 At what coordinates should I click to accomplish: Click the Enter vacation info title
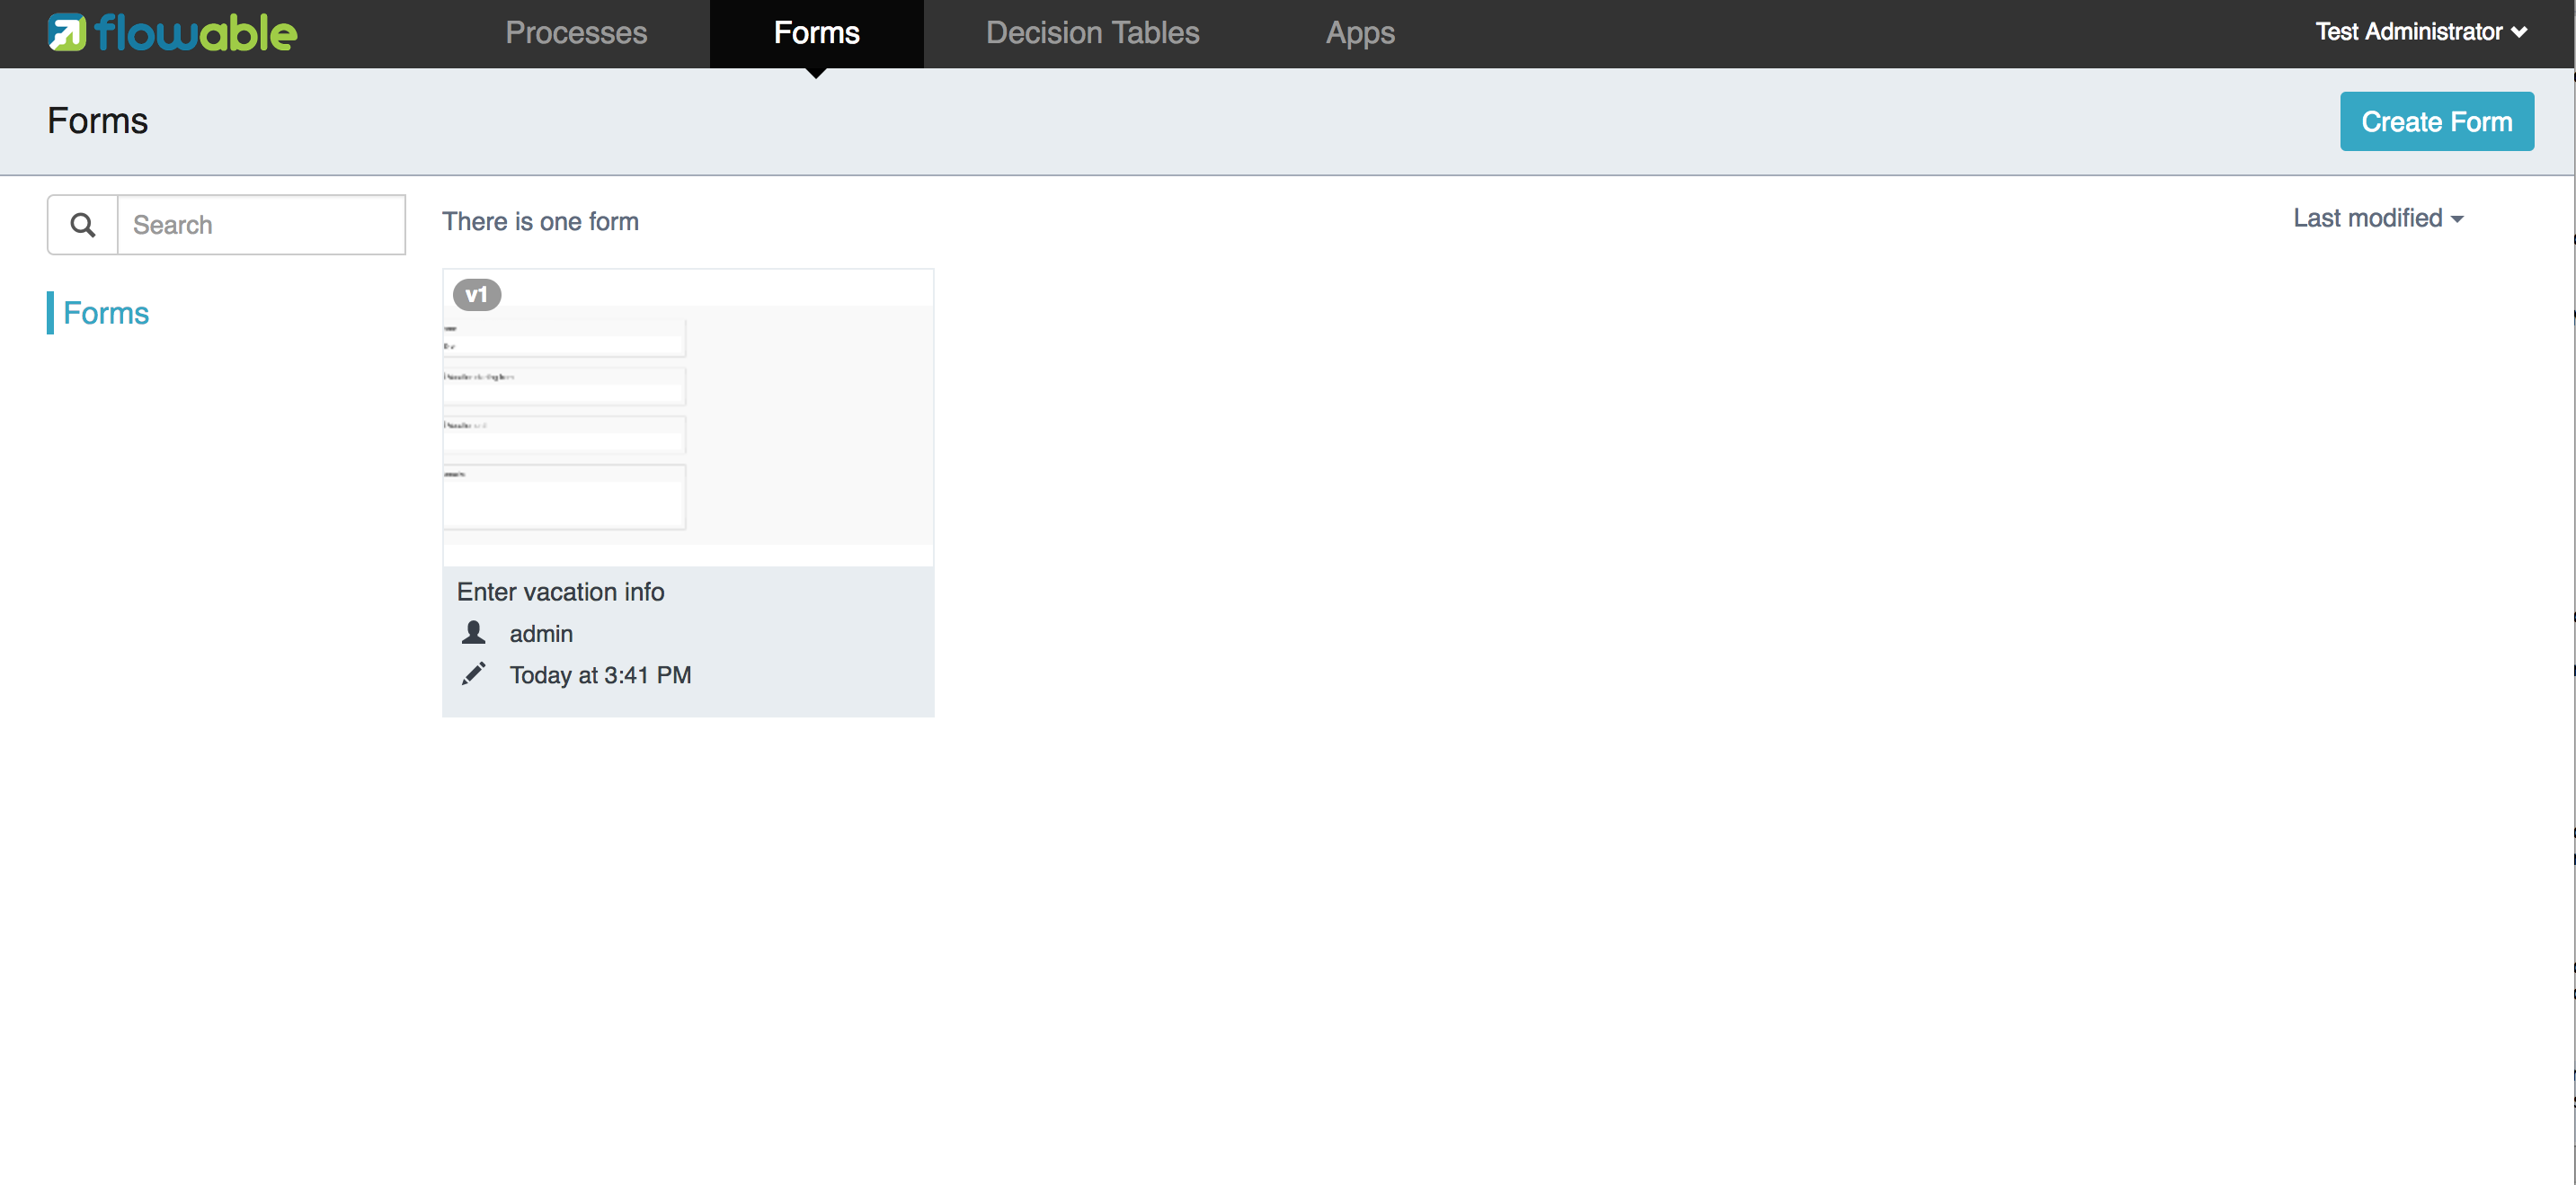click(x=560, y=592)
